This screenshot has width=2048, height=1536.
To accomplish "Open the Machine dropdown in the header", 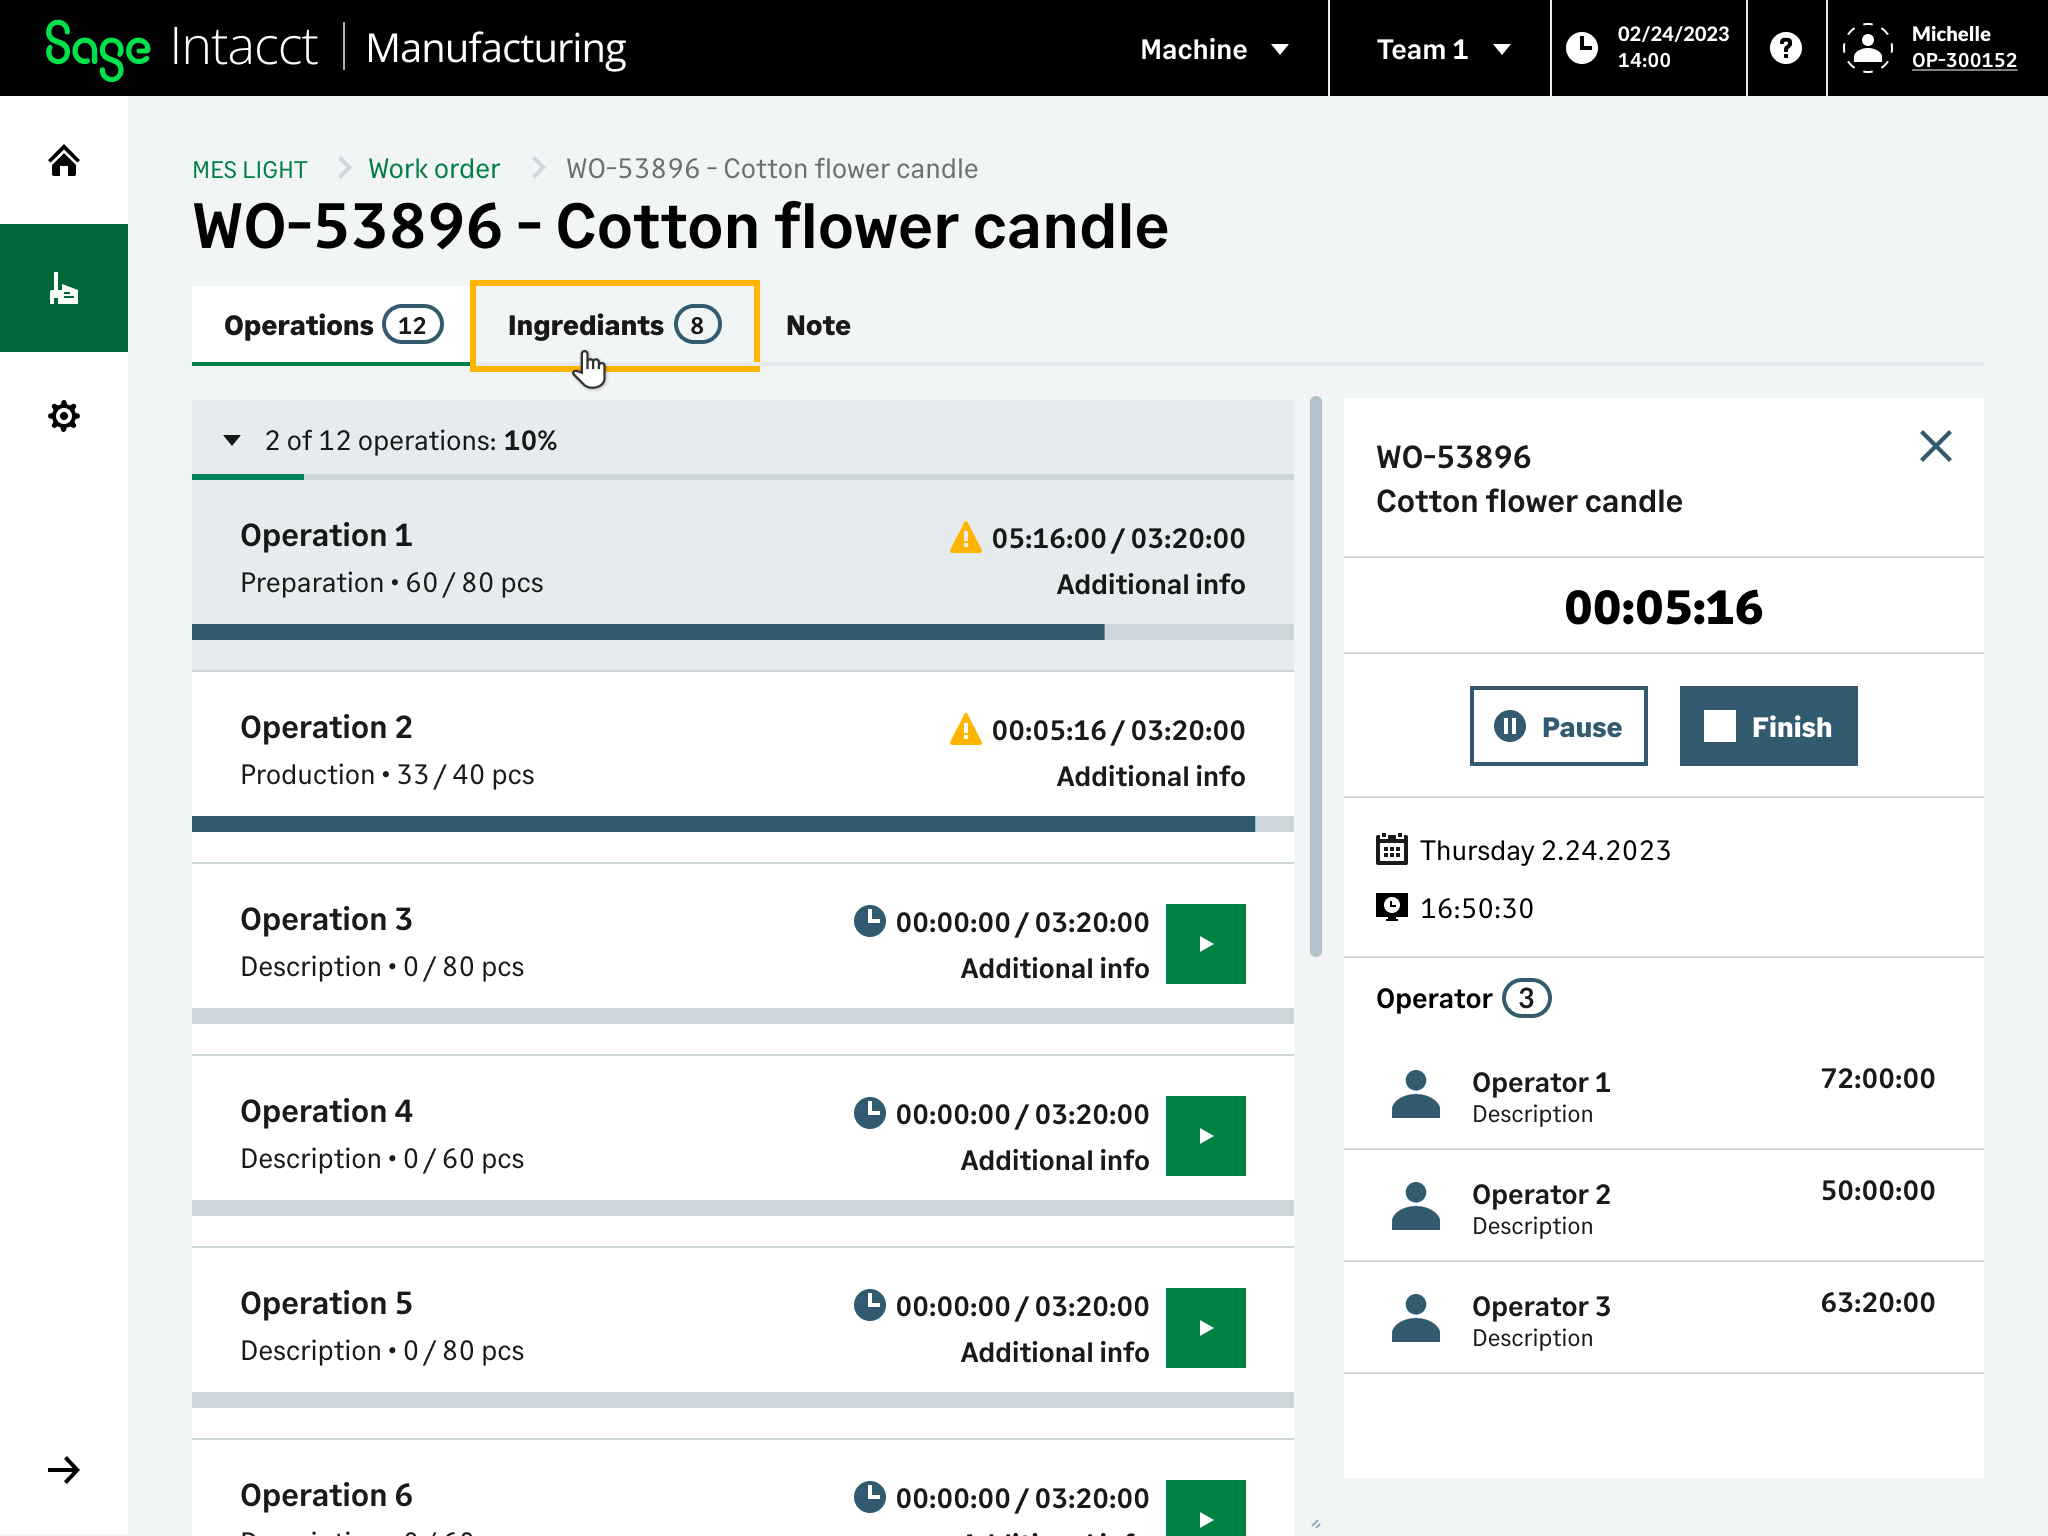I will coord(1213,49).
